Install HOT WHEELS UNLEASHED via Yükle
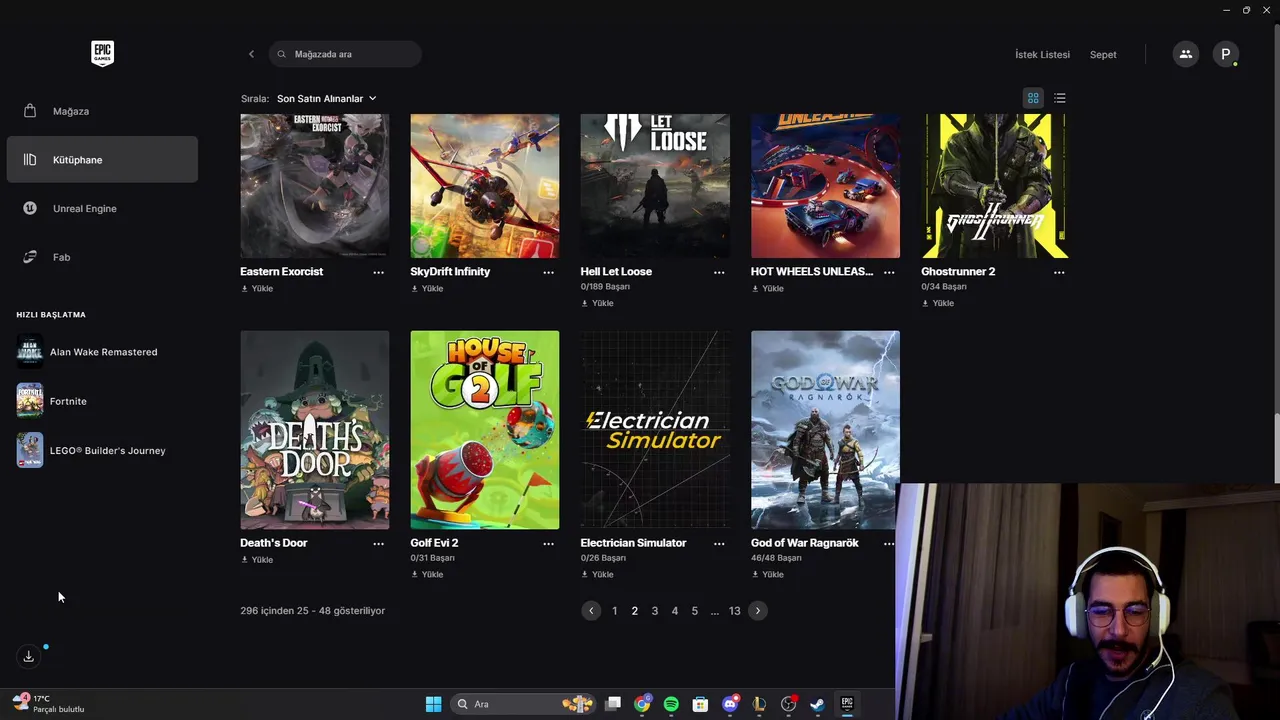Image resolution: width=1280 pixels, height=720 pixels. (x=767, y=289)
